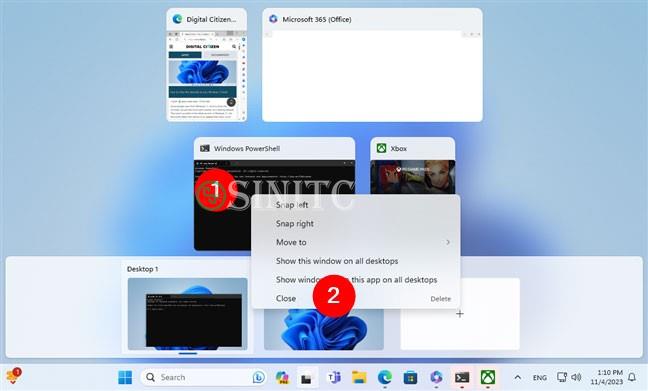This screenshot has height=391, width=648.
Task: Open Microsoft Teams from the taskbar
Action: pyautogui.click(x=334, y=377)
